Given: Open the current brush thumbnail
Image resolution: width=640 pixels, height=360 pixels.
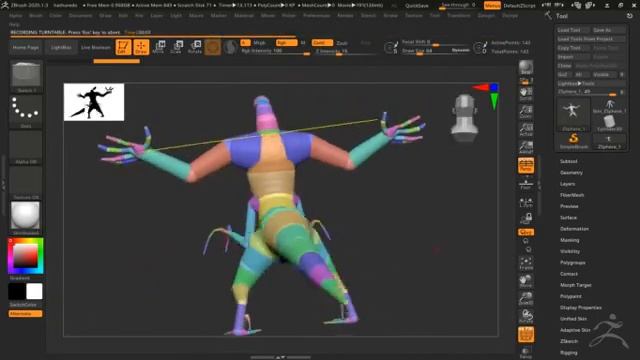Looking at the screenshot, I should [x=26, y=76].
